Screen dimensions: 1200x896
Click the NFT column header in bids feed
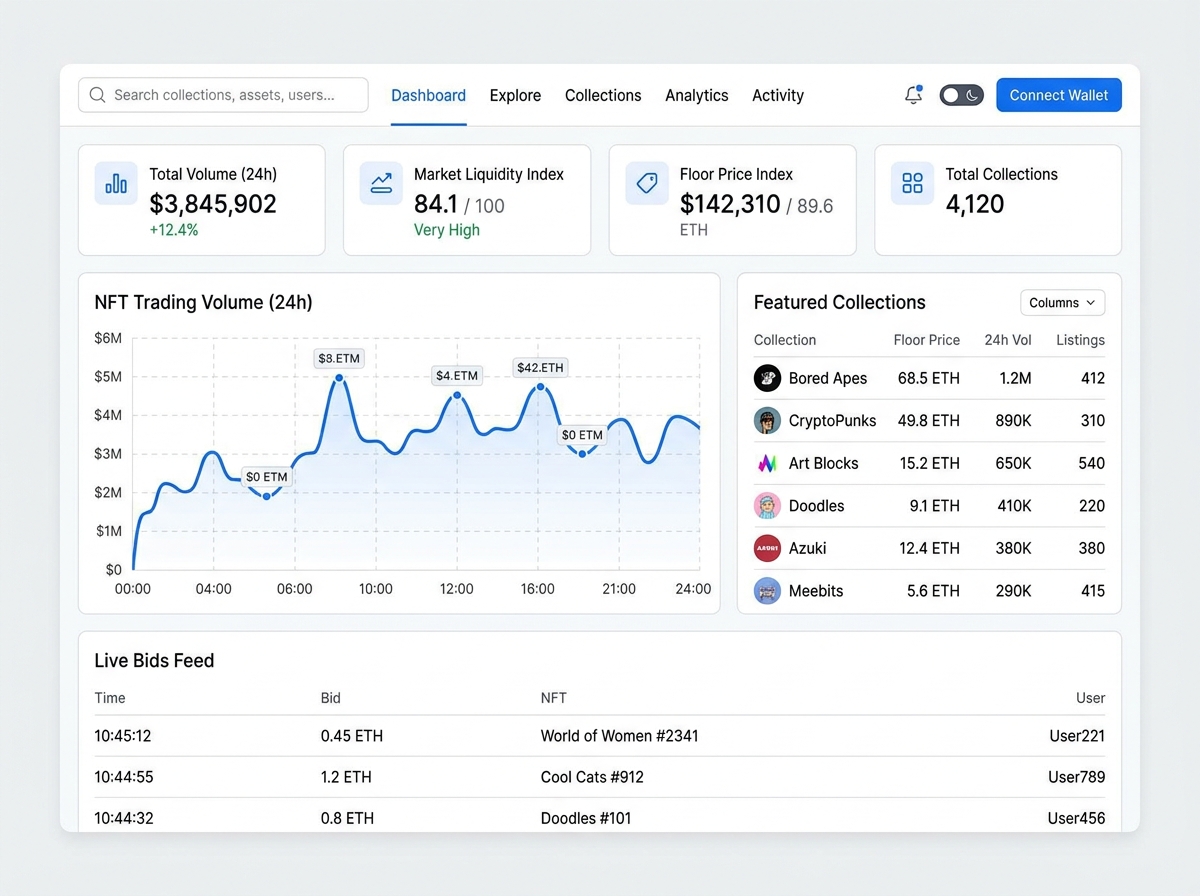click(x=553, y=698)
